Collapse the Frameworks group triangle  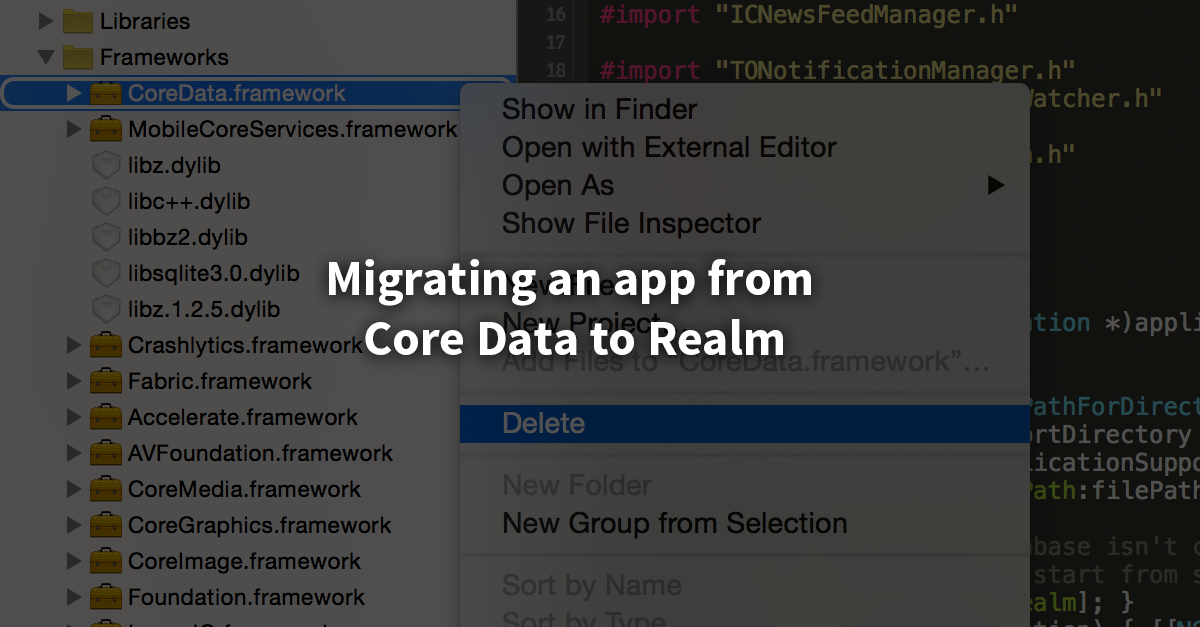(x=45, y=57)
